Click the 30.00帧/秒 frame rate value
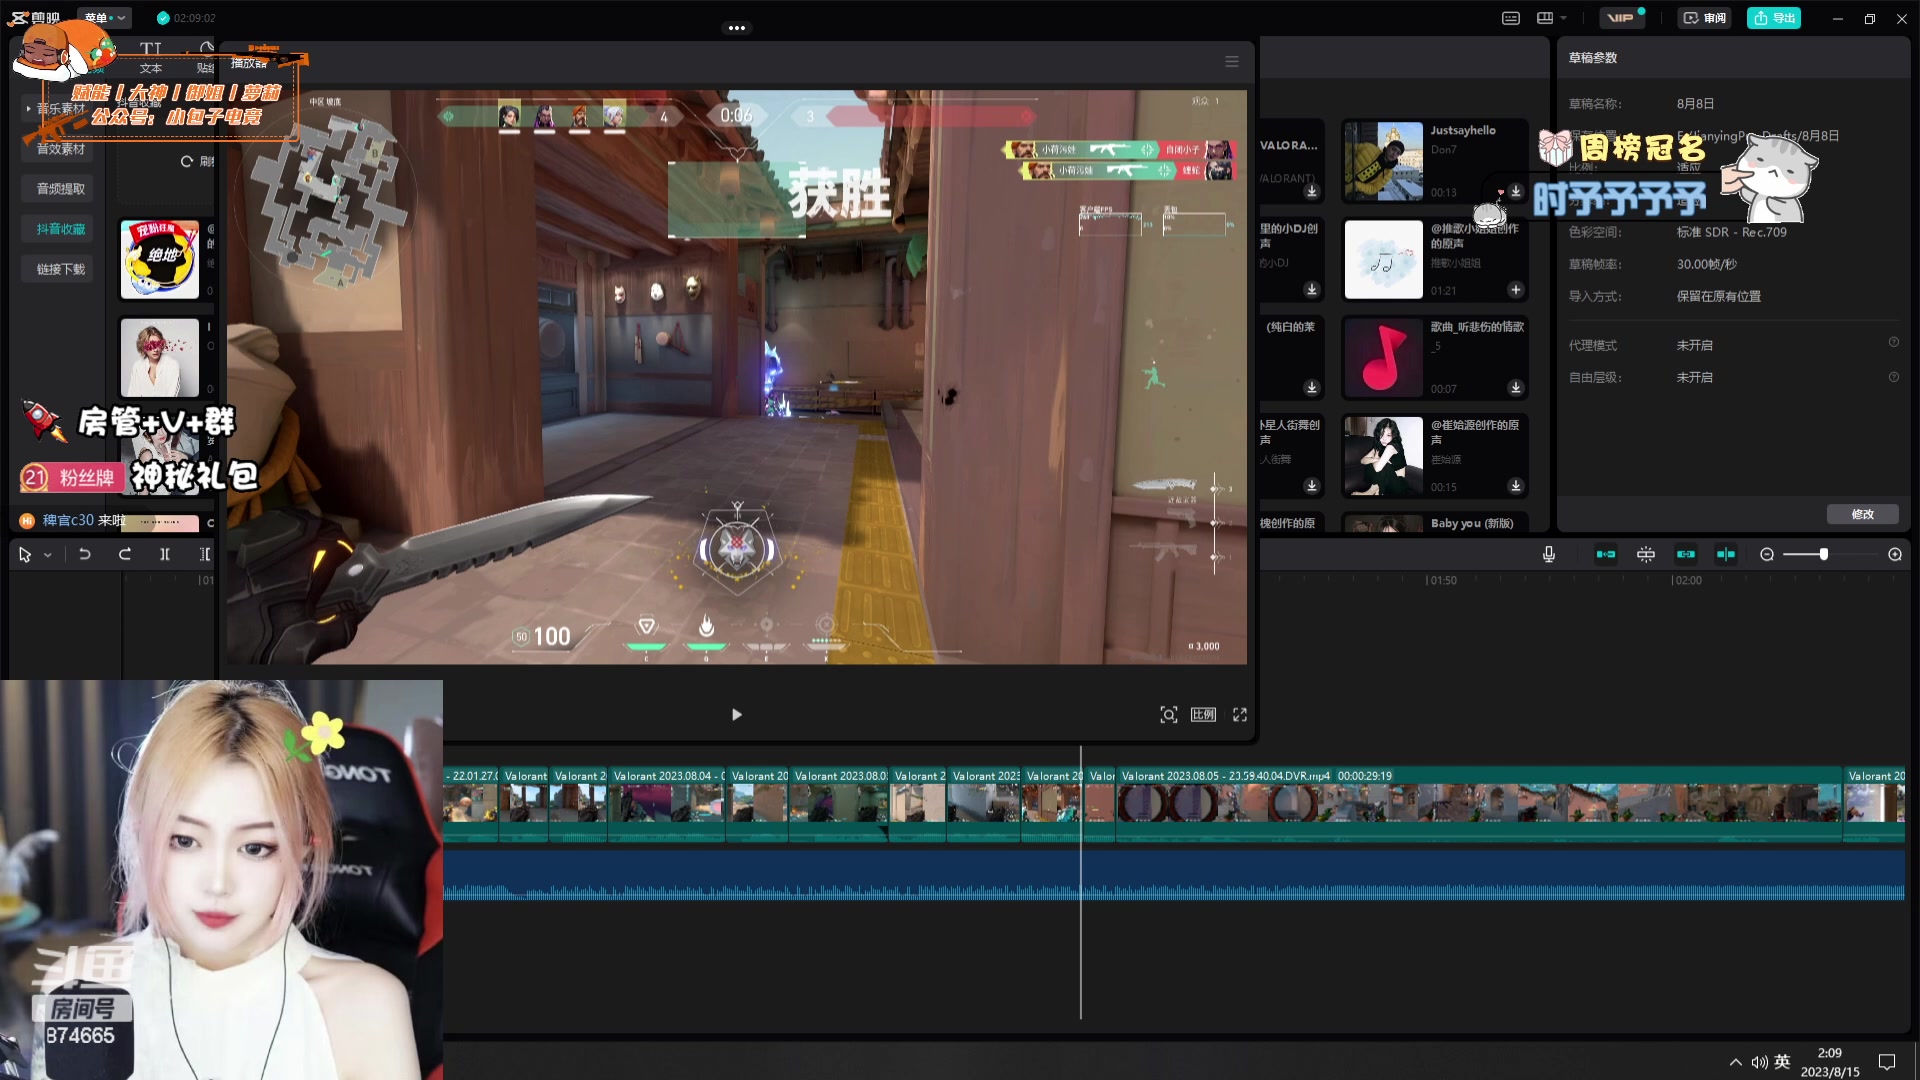The image size is (1920, 1080). 1706,265
